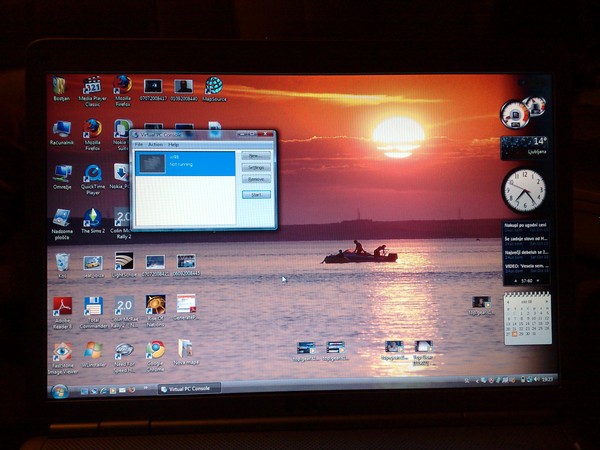This screenshot has height=450, width=600.
Task: Click taskbar clock showing 19:27
Action: (548, 379)
